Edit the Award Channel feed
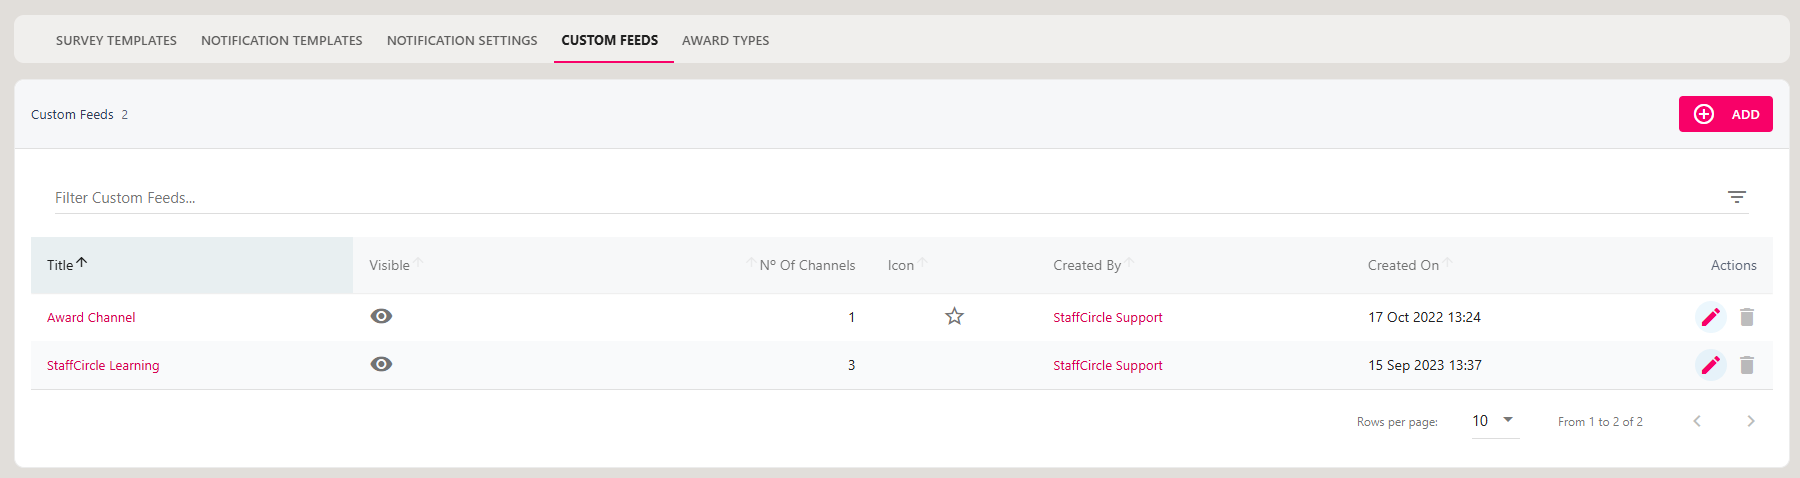Screen dimensions: 1800x478 (x=1711, y=317)
